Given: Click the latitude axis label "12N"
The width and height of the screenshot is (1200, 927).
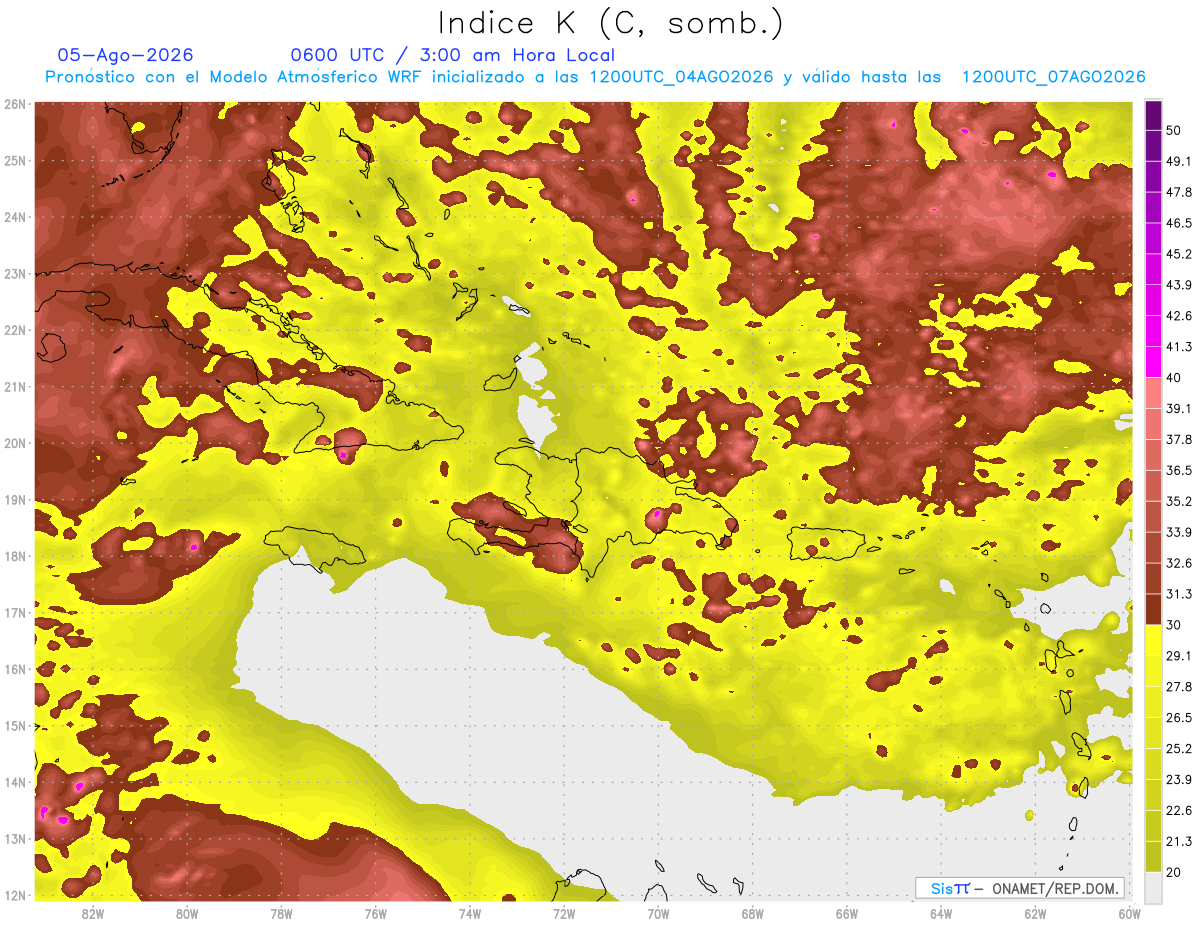Looking at the screenshot, I should coord(15,895).
